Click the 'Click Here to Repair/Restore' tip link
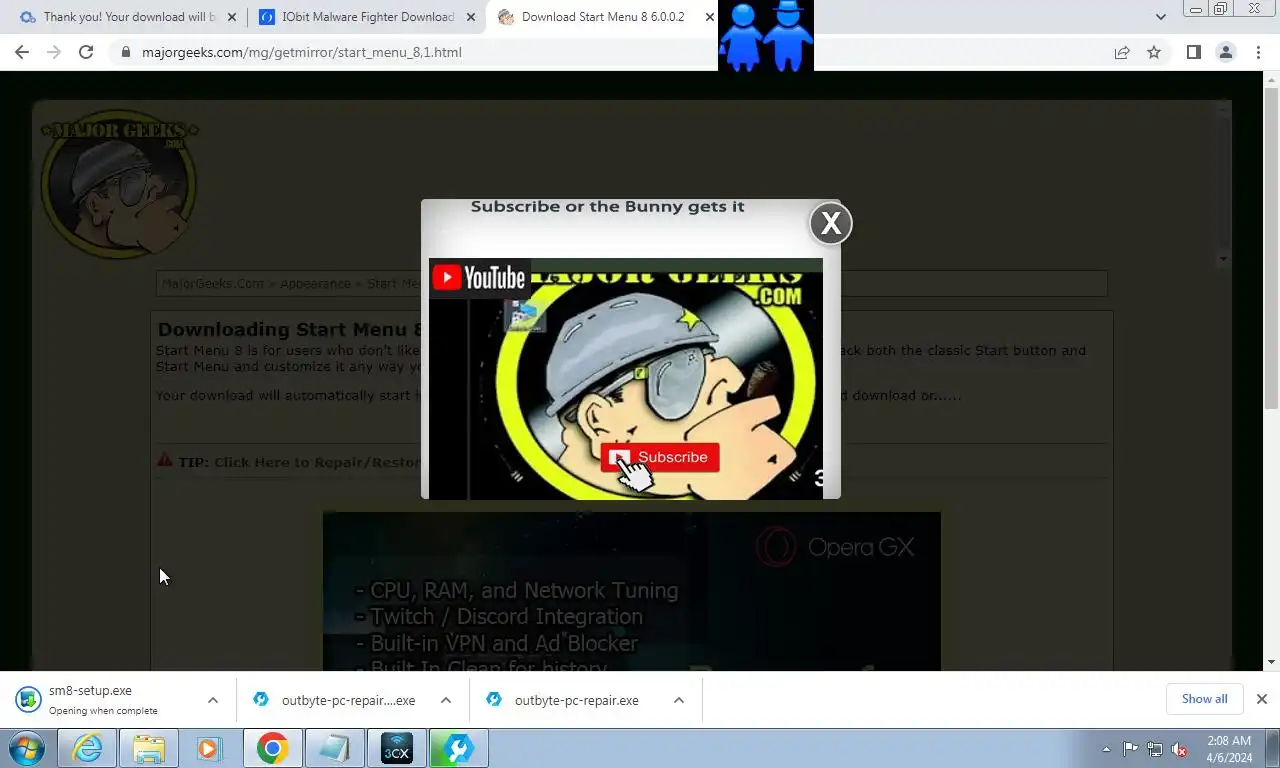Image resolution: width=1280 pixels, height=768 pixels. click(x=316, y=462)
